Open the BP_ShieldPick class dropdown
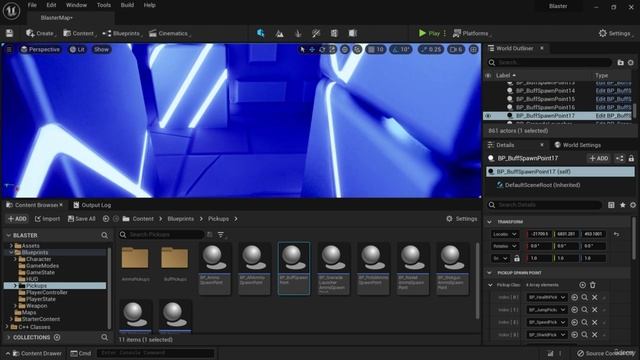 coord(547,335)
